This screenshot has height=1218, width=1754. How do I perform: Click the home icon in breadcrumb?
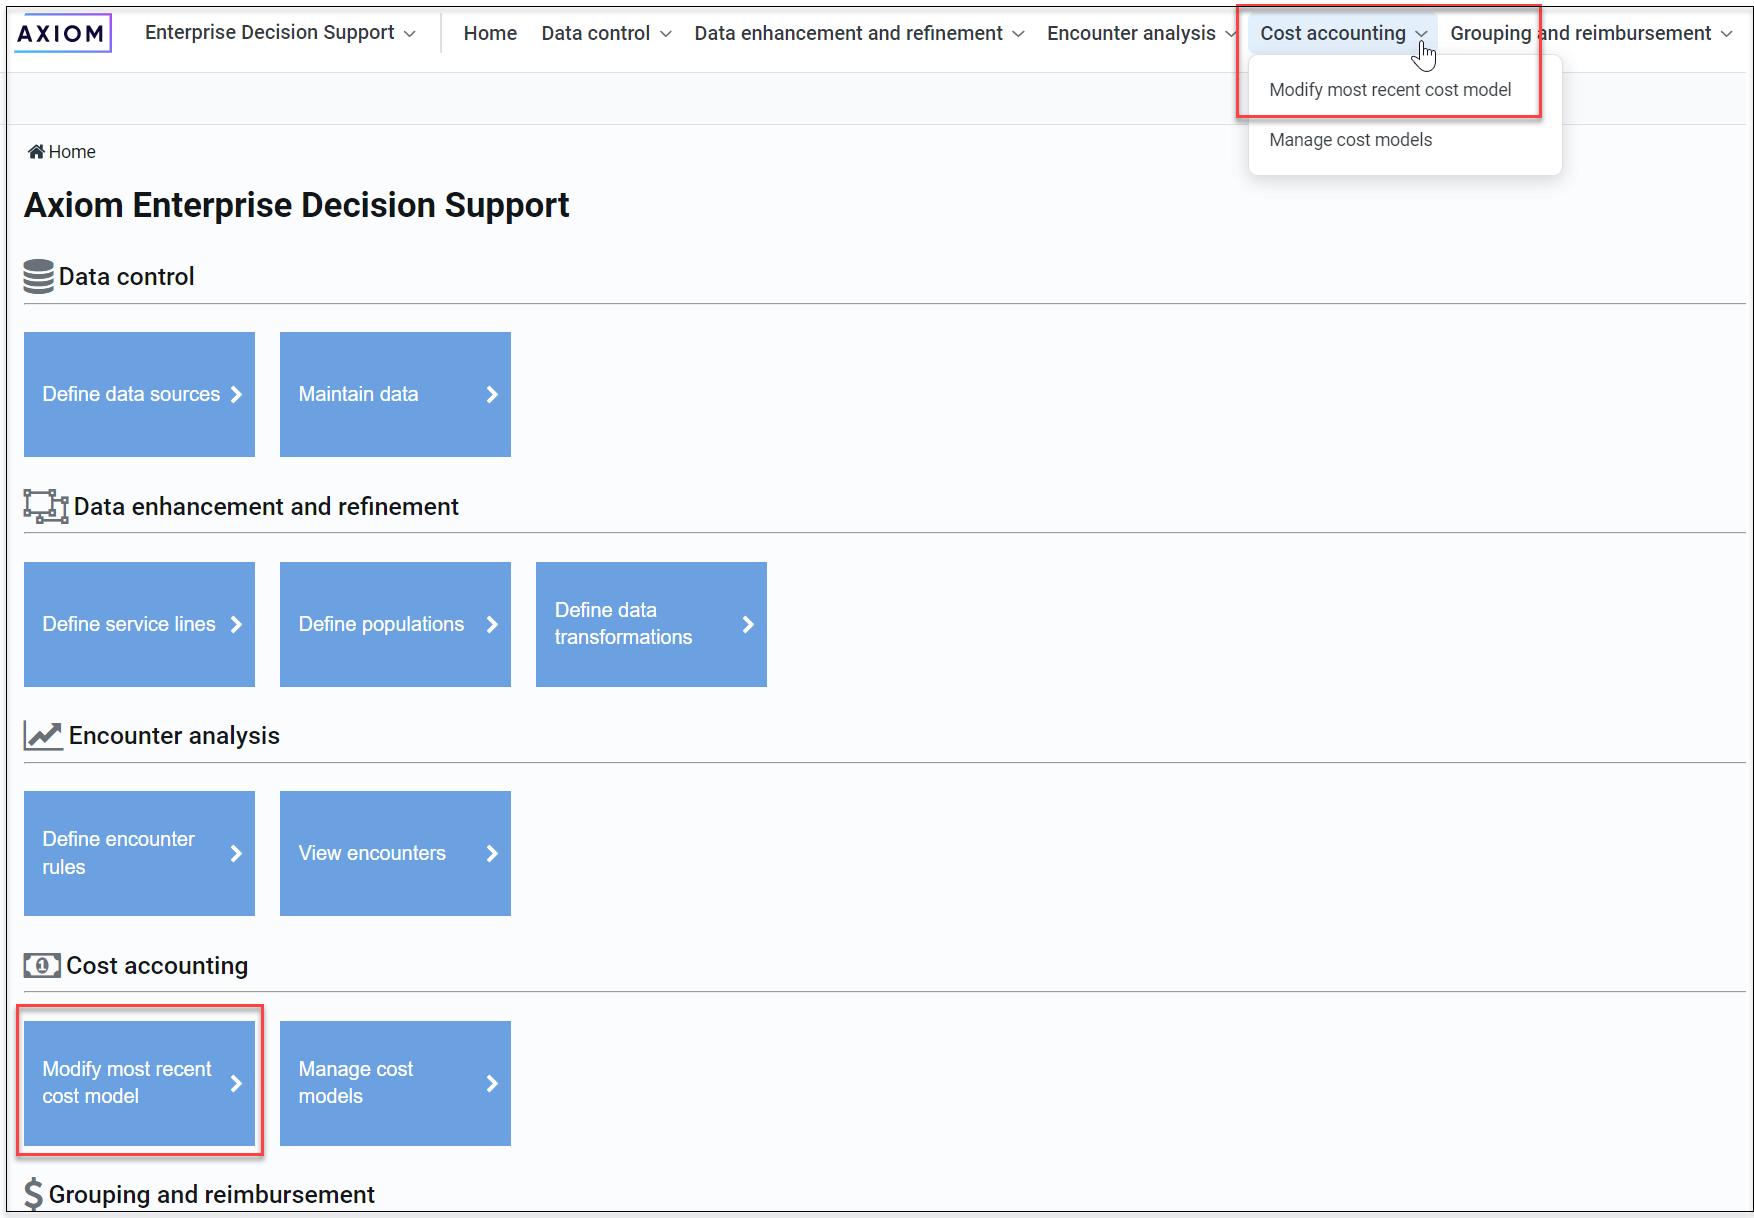click(36, 152)
